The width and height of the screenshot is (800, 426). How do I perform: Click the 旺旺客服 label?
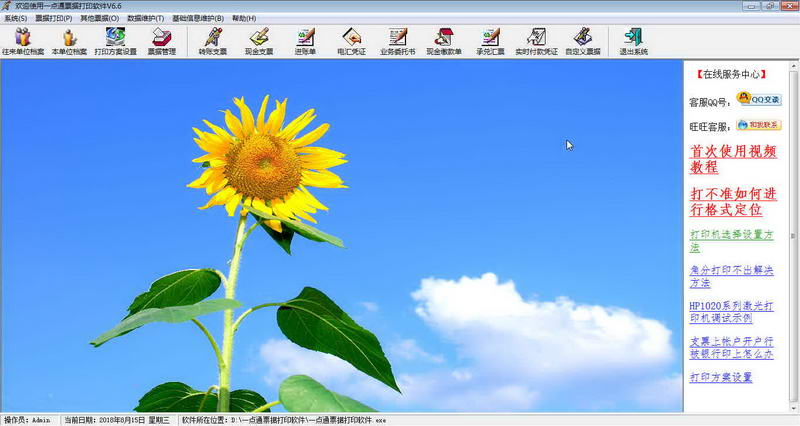709,127
